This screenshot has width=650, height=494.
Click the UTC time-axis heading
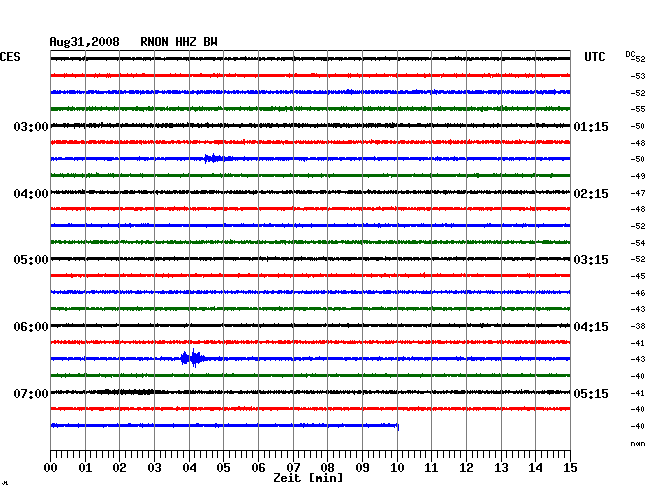pyautogui.click(x=594, y=57)
